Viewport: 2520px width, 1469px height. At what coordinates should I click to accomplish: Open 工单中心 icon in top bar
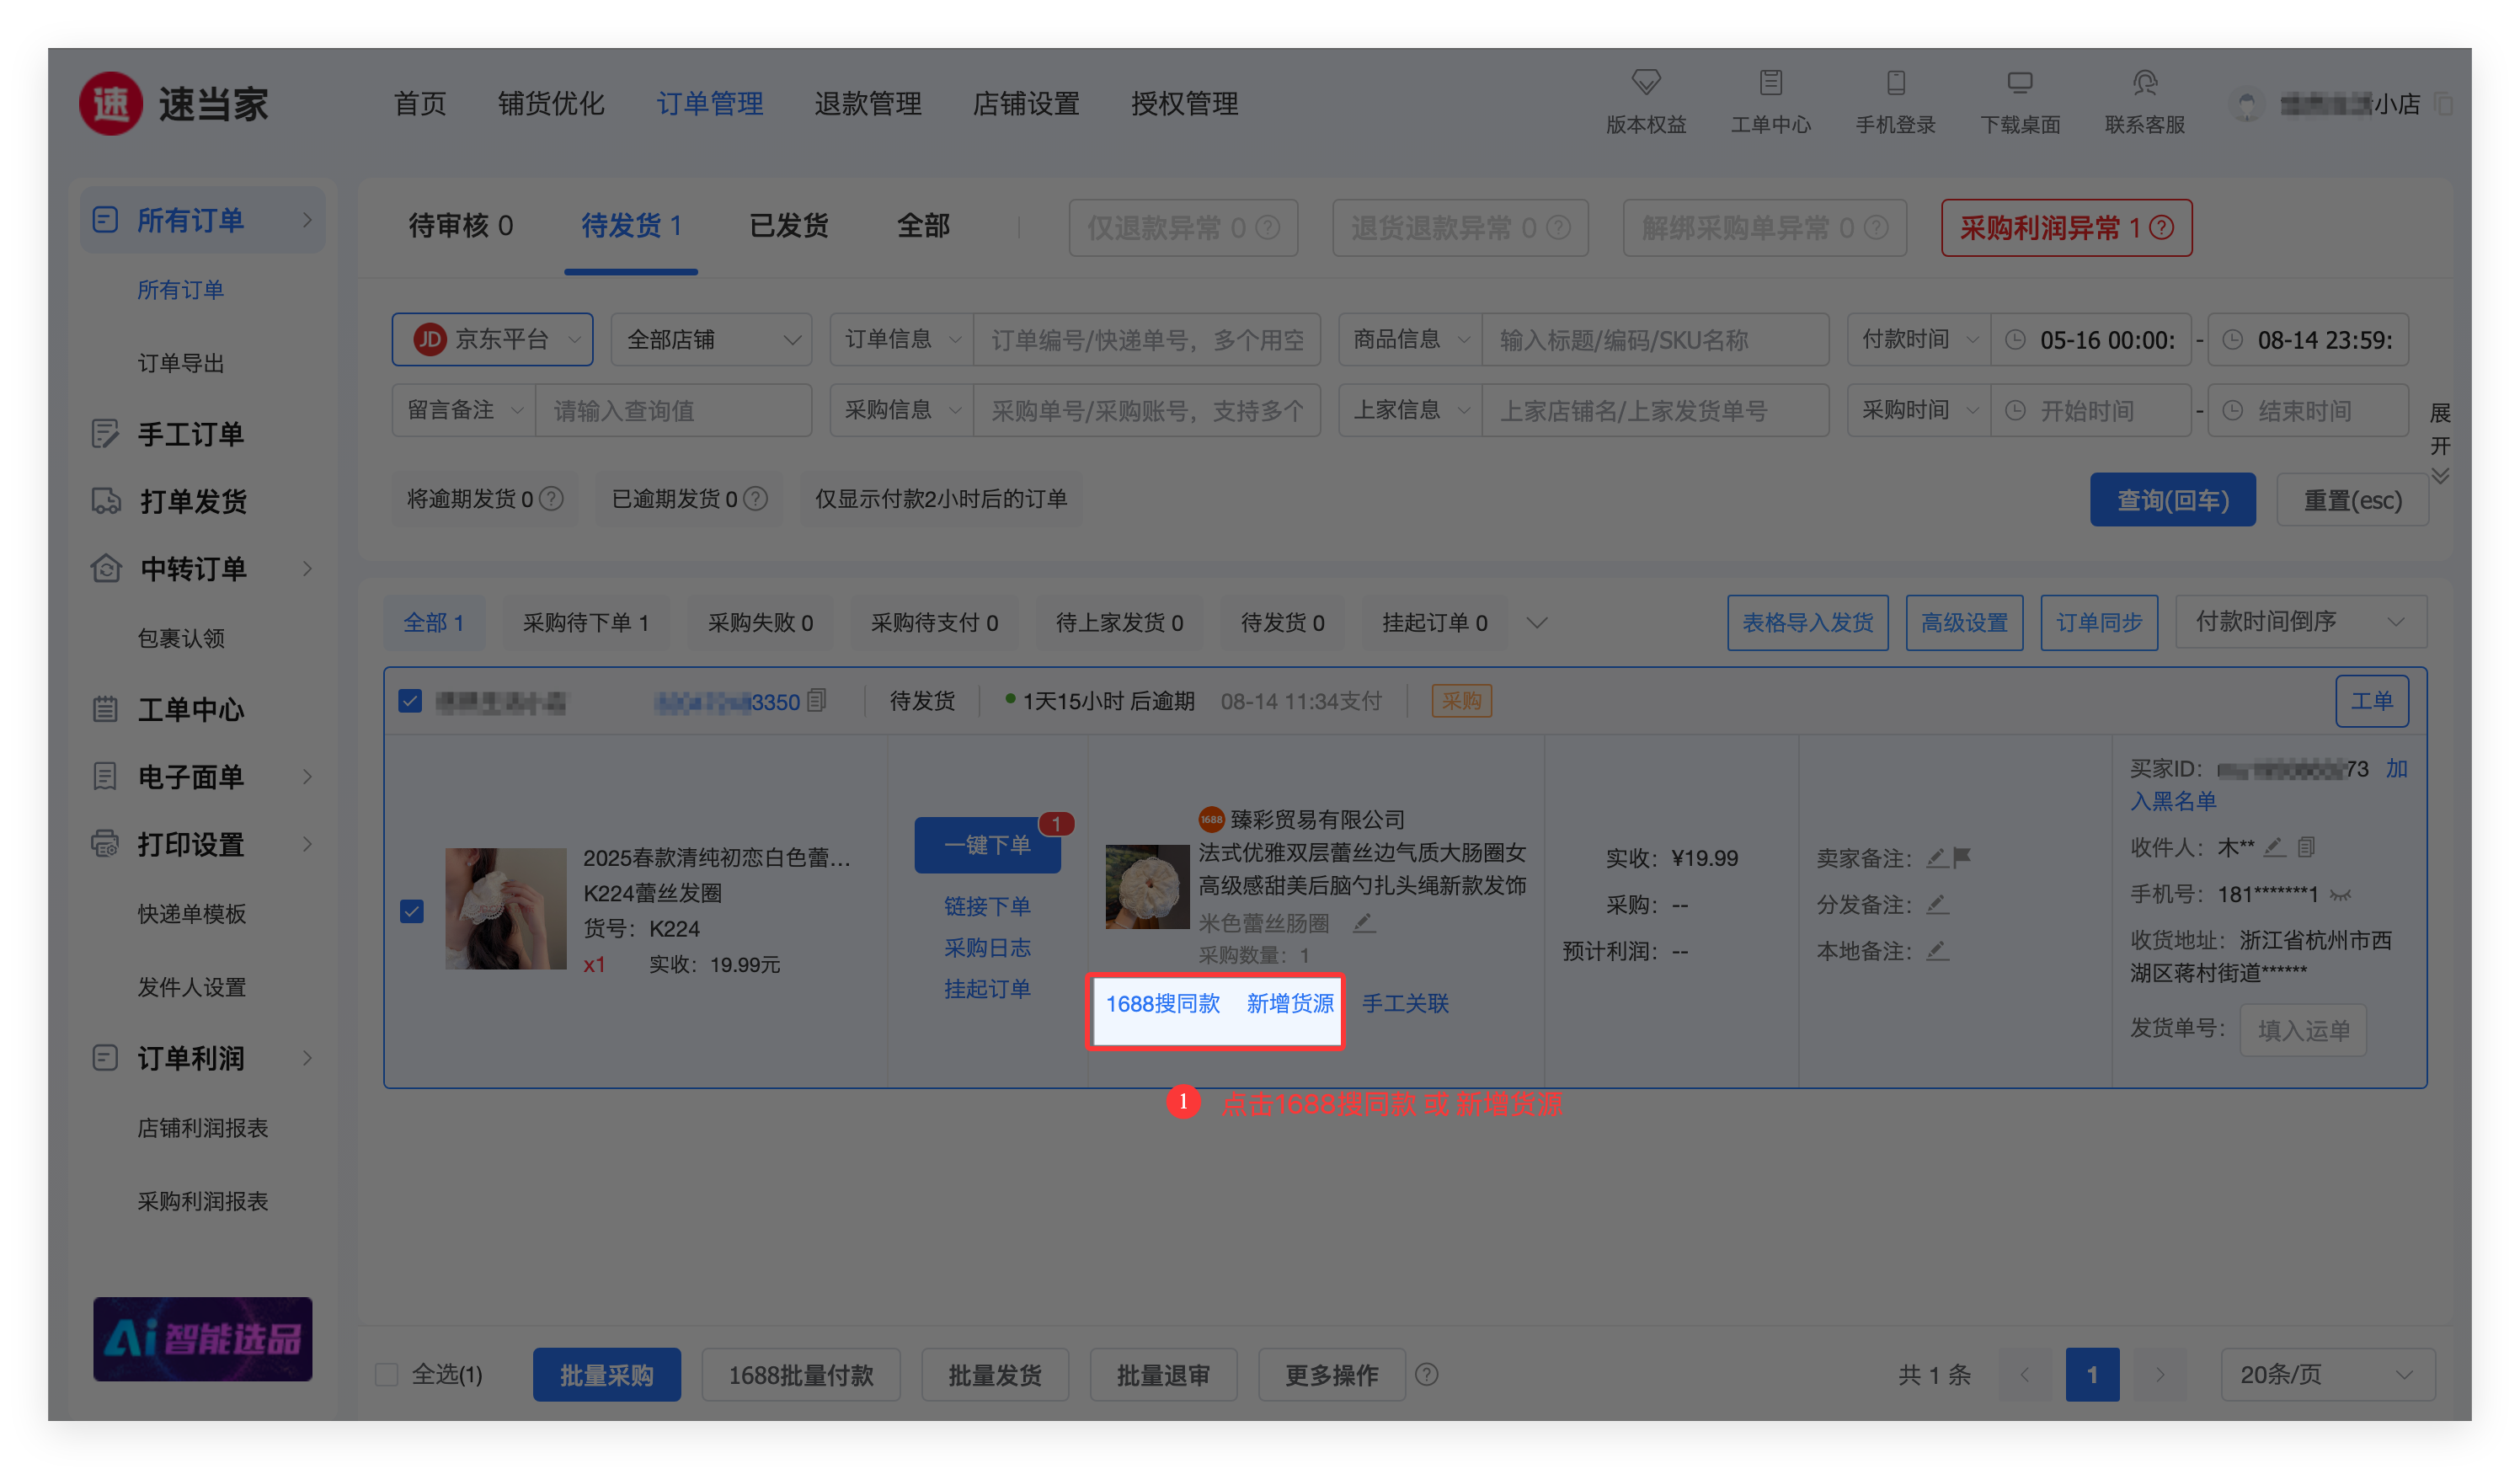coord(1770,82)
